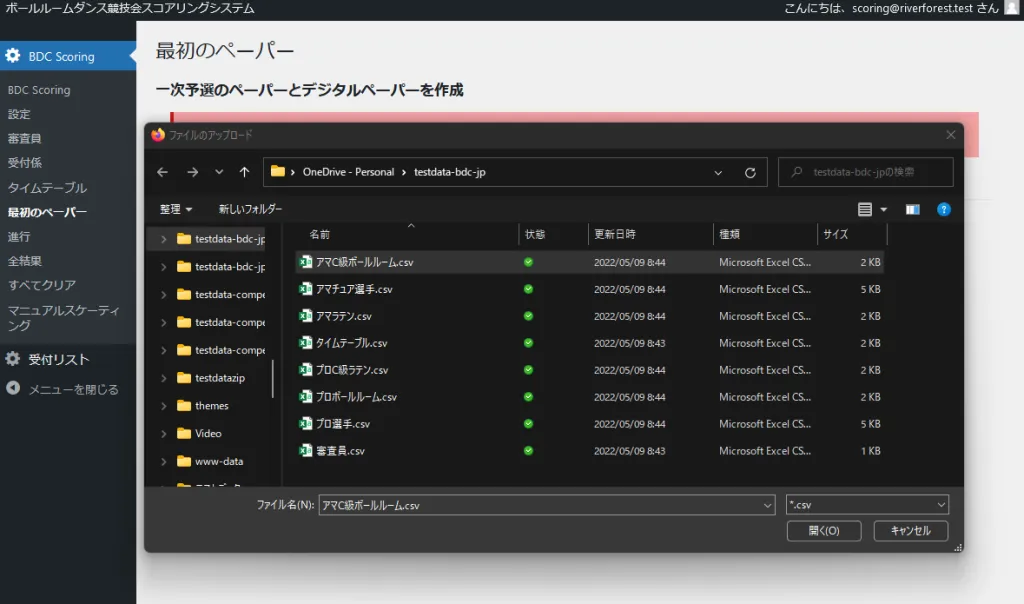1024x604 pixels.
Task: Click the キャンセル button
Action: tap(910, 530)
